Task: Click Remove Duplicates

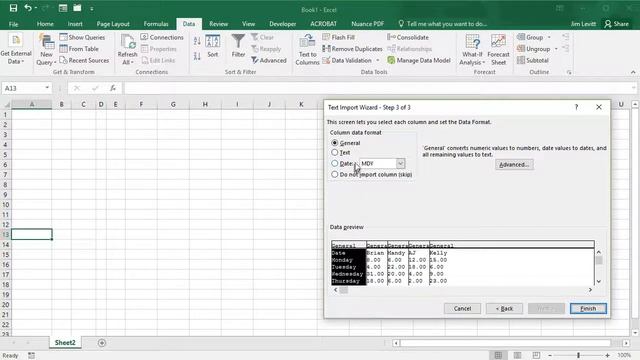Action: [352, 49]
